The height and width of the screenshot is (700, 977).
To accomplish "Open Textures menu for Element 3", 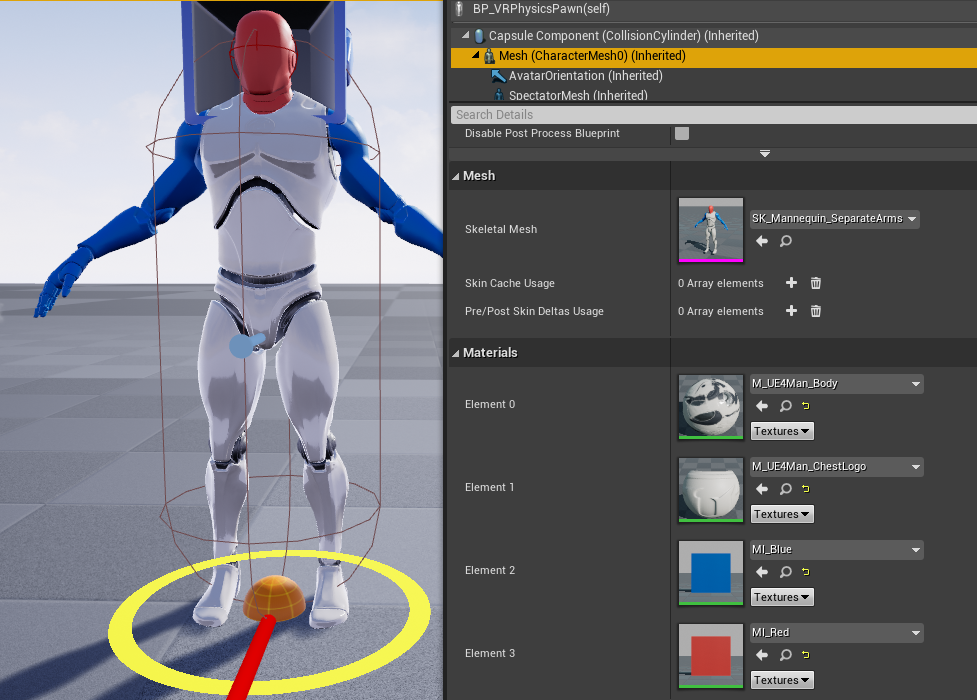I will click(x=782, y=680).
